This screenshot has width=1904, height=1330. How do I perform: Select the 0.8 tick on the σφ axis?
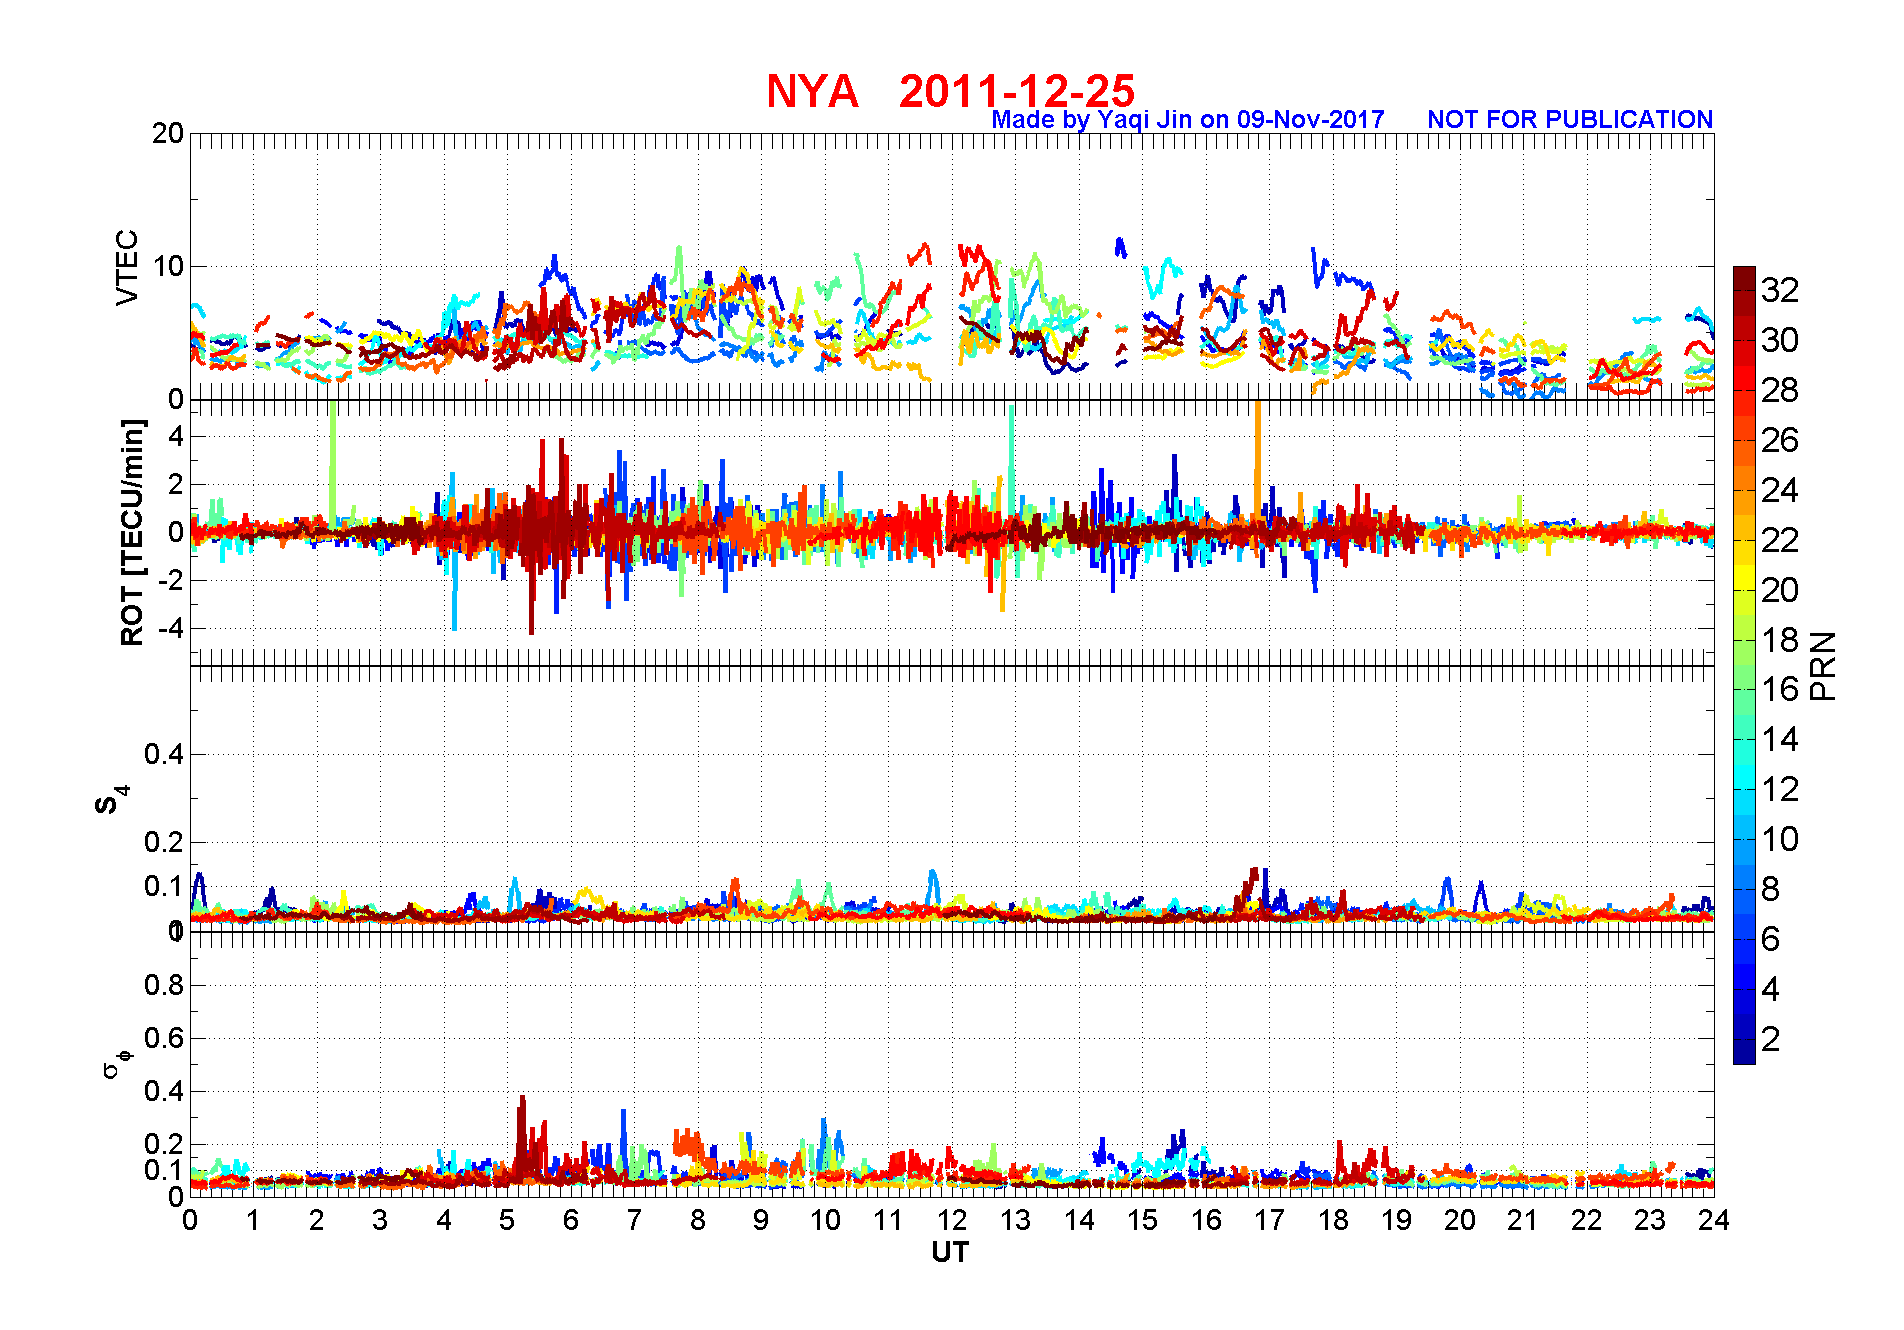[164, 985]
